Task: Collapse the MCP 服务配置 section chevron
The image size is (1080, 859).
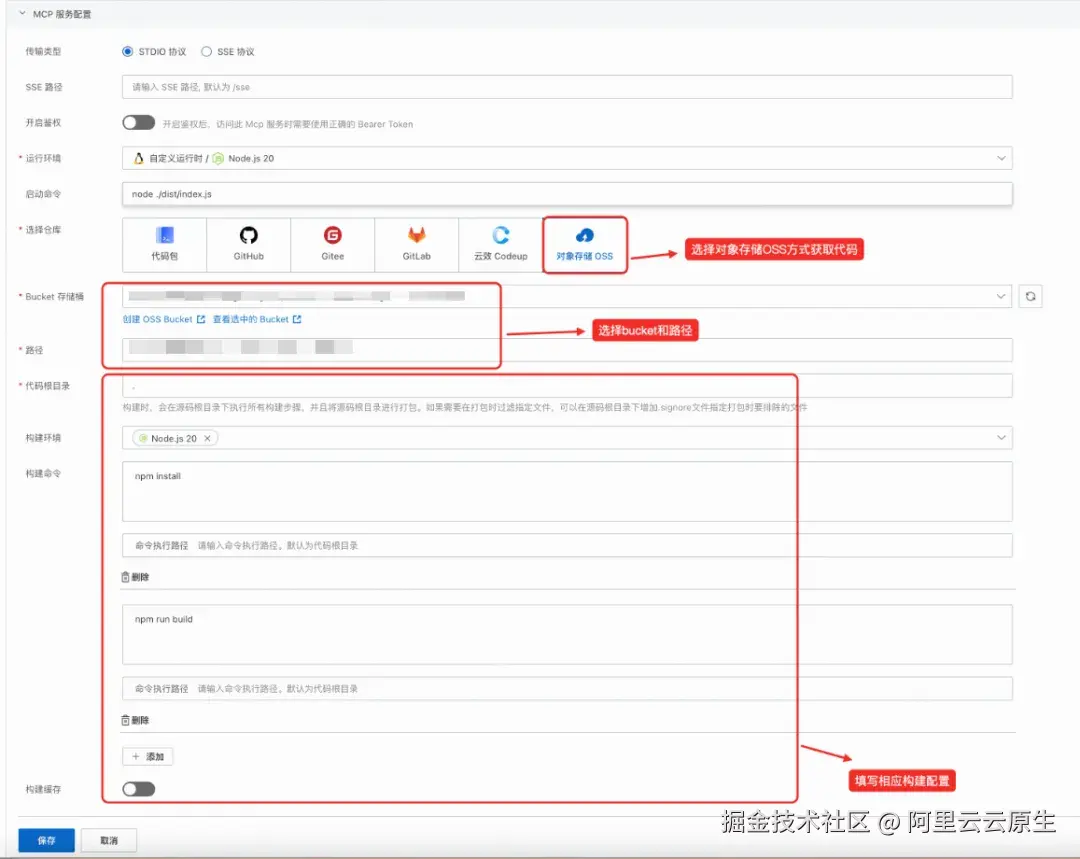Action: [22, 13]
